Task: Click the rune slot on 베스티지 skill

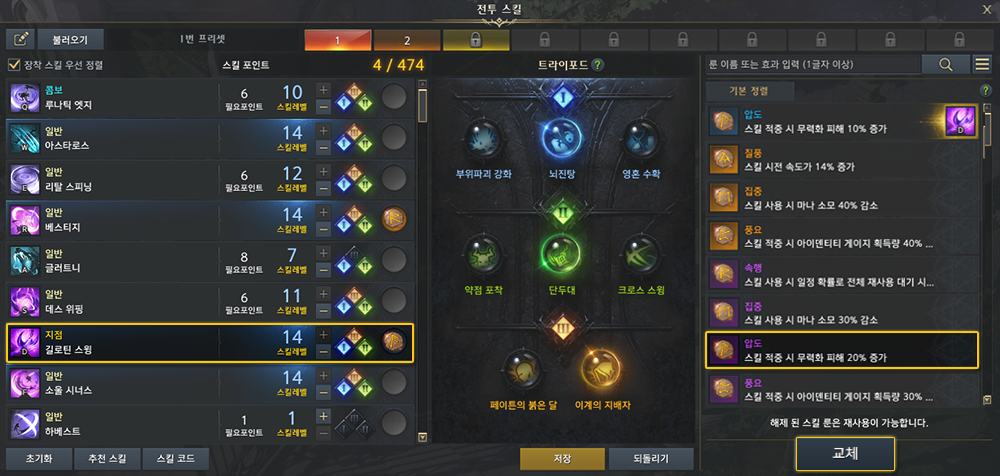Action: pyautogui.click(x=393, y=220)
